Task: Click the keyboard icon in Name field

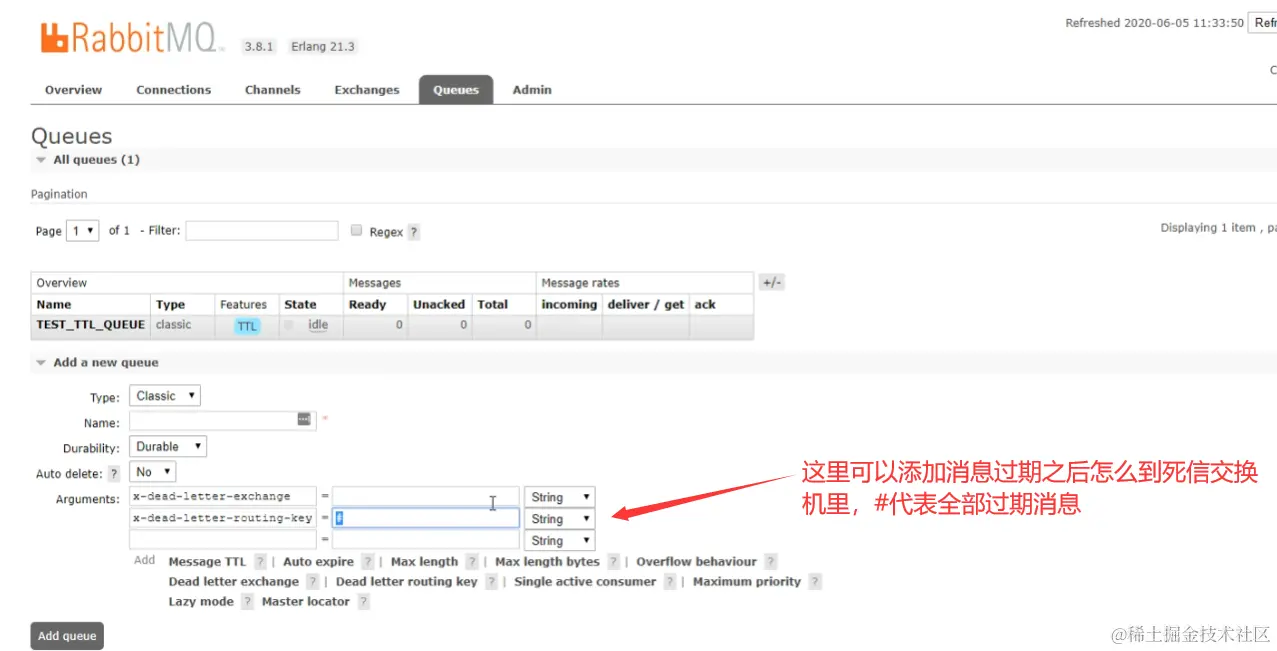Action: coord(304,419)
